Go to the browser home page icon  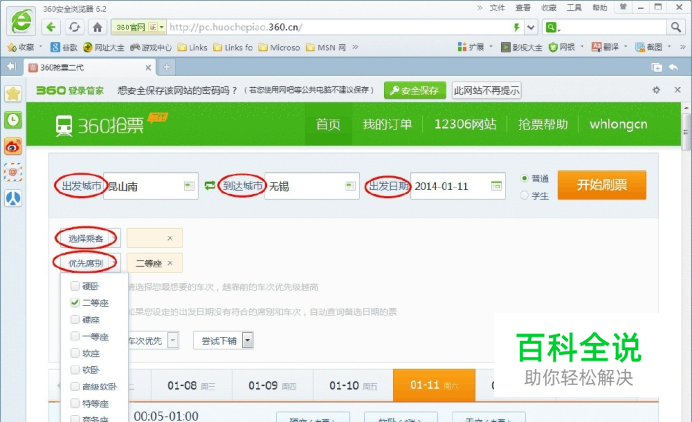pyautogui.click(x=98, y=27)
